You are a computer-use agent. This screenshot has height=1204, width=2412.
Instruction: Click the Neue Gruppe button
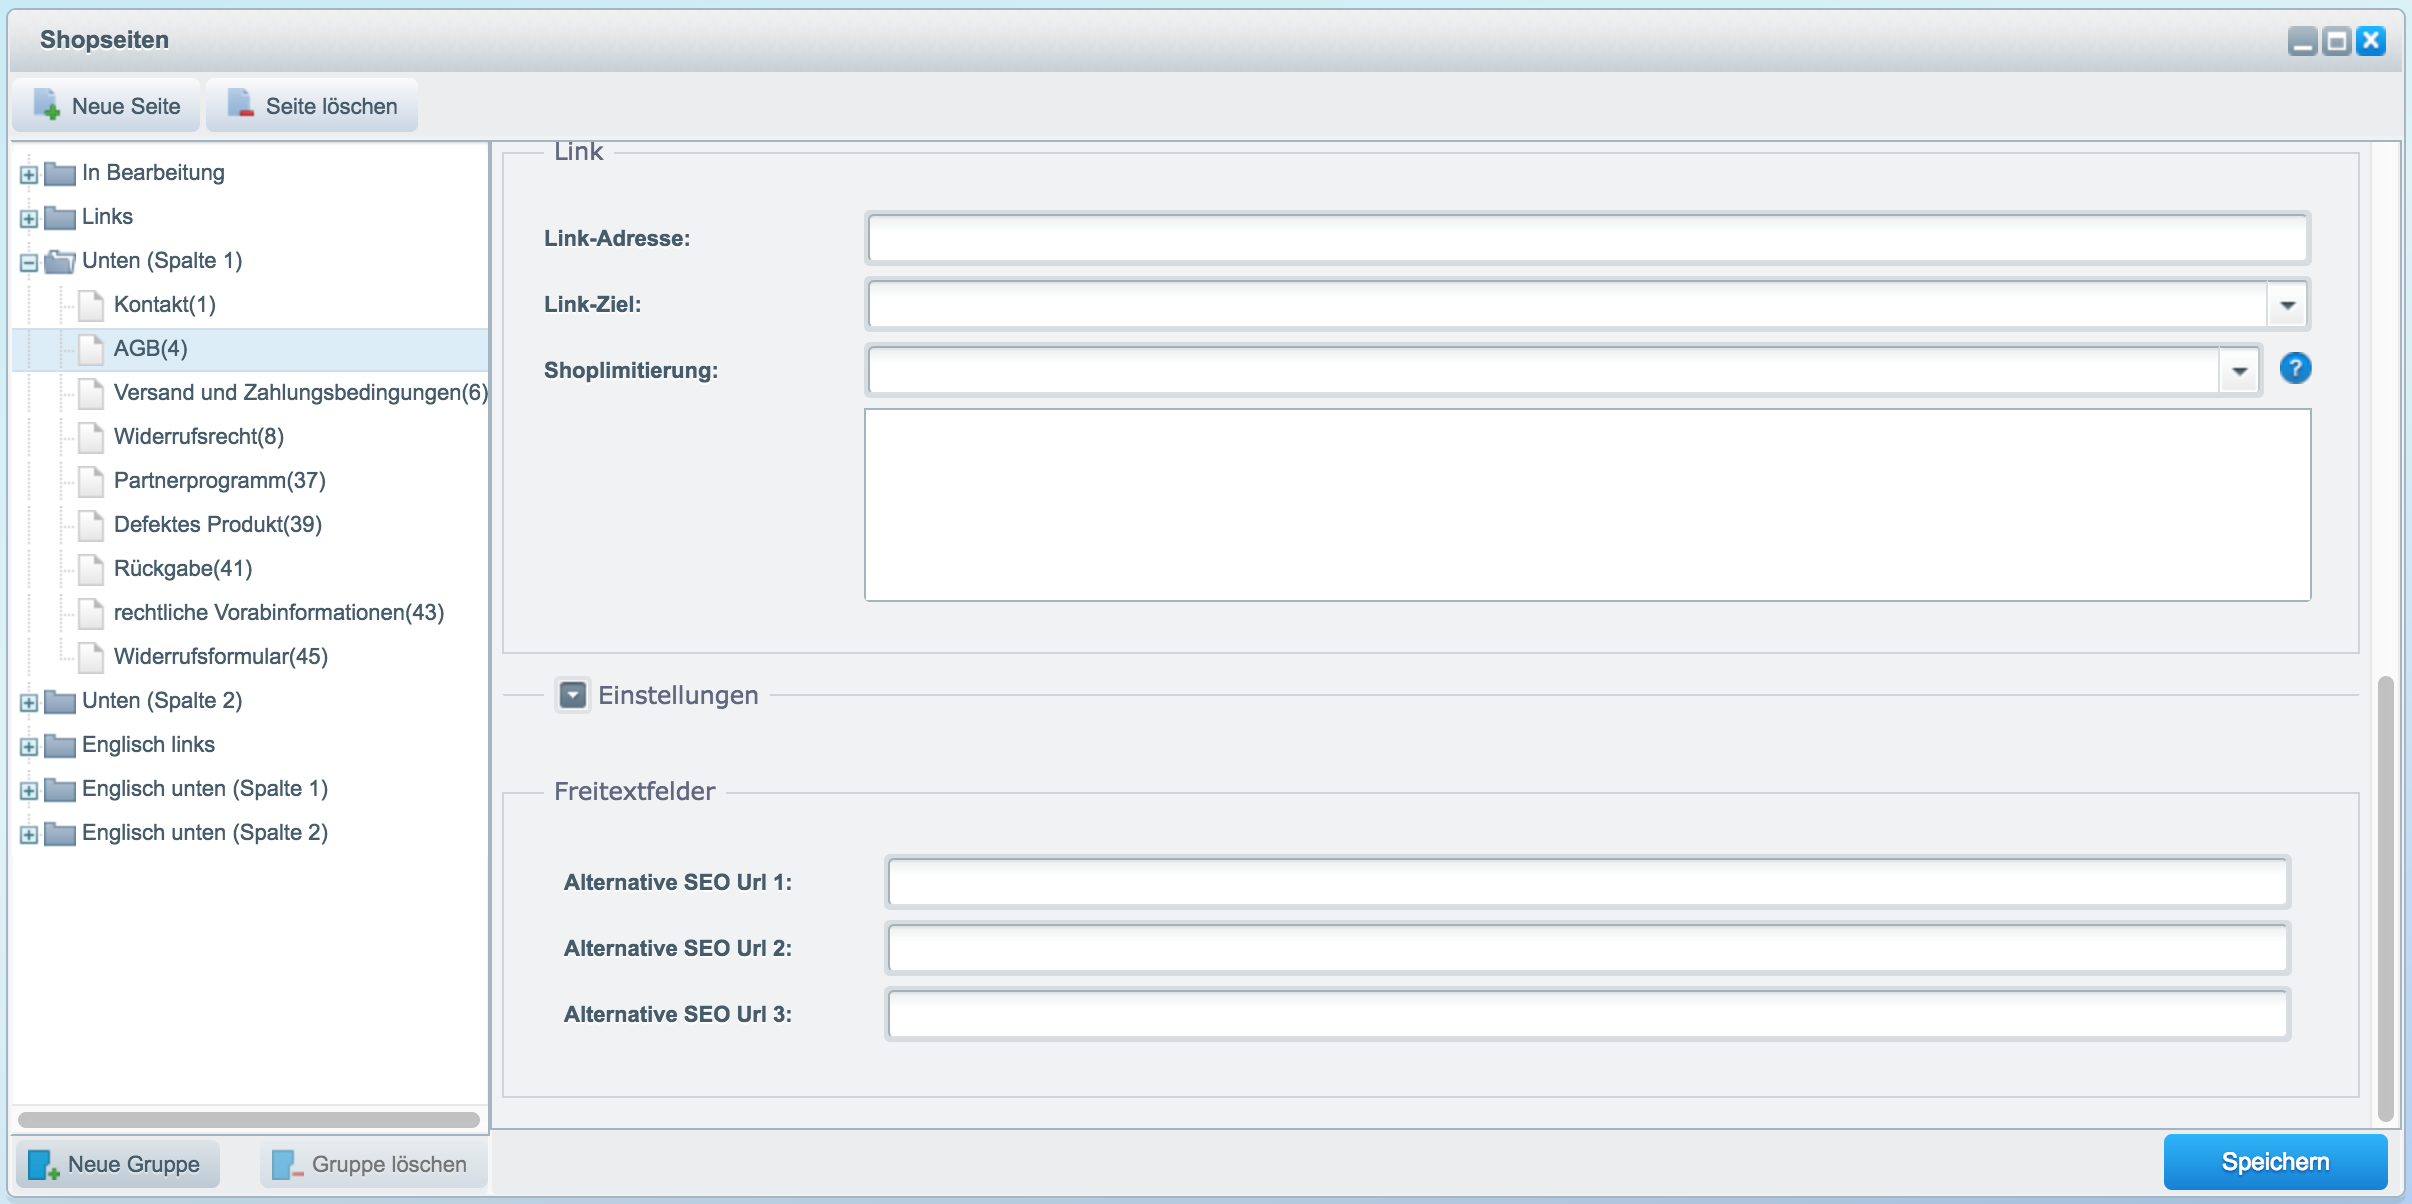pyautogui.click(x=118, y=1164)
